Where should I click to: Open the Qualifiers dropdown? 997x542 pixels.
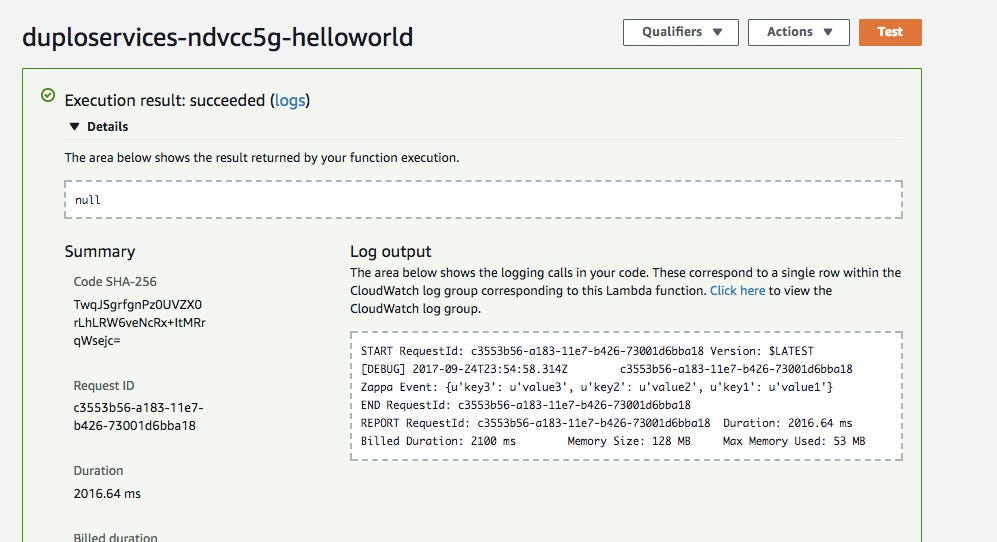680,32
